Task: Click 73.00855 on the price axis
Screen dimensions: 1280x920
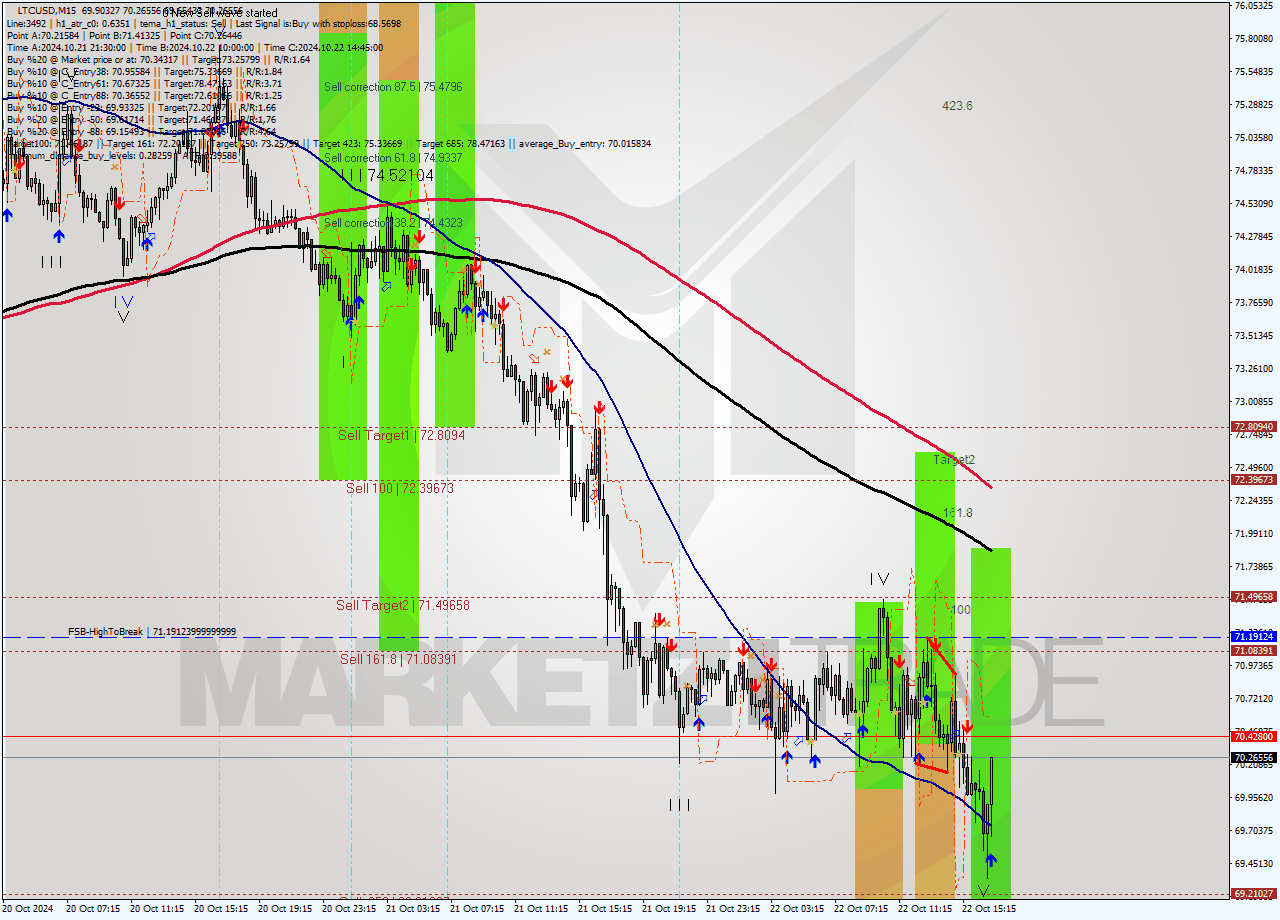Action: coord(1253,401)
